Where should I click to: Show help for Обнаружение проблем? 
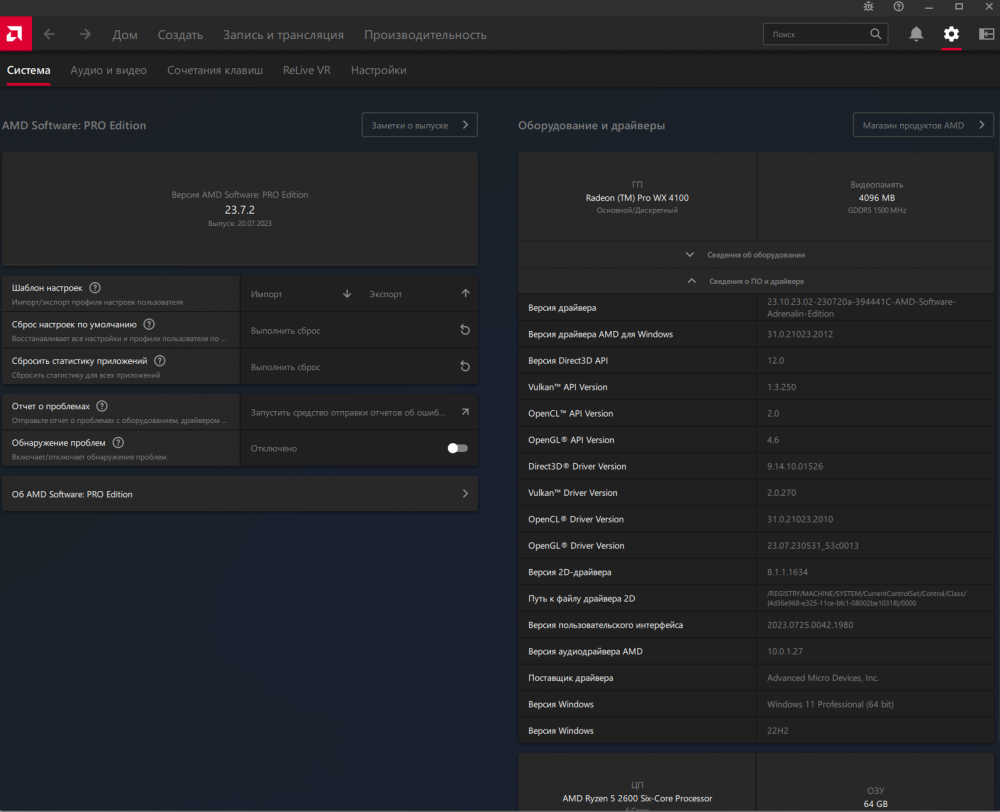(x=118, y=442)
